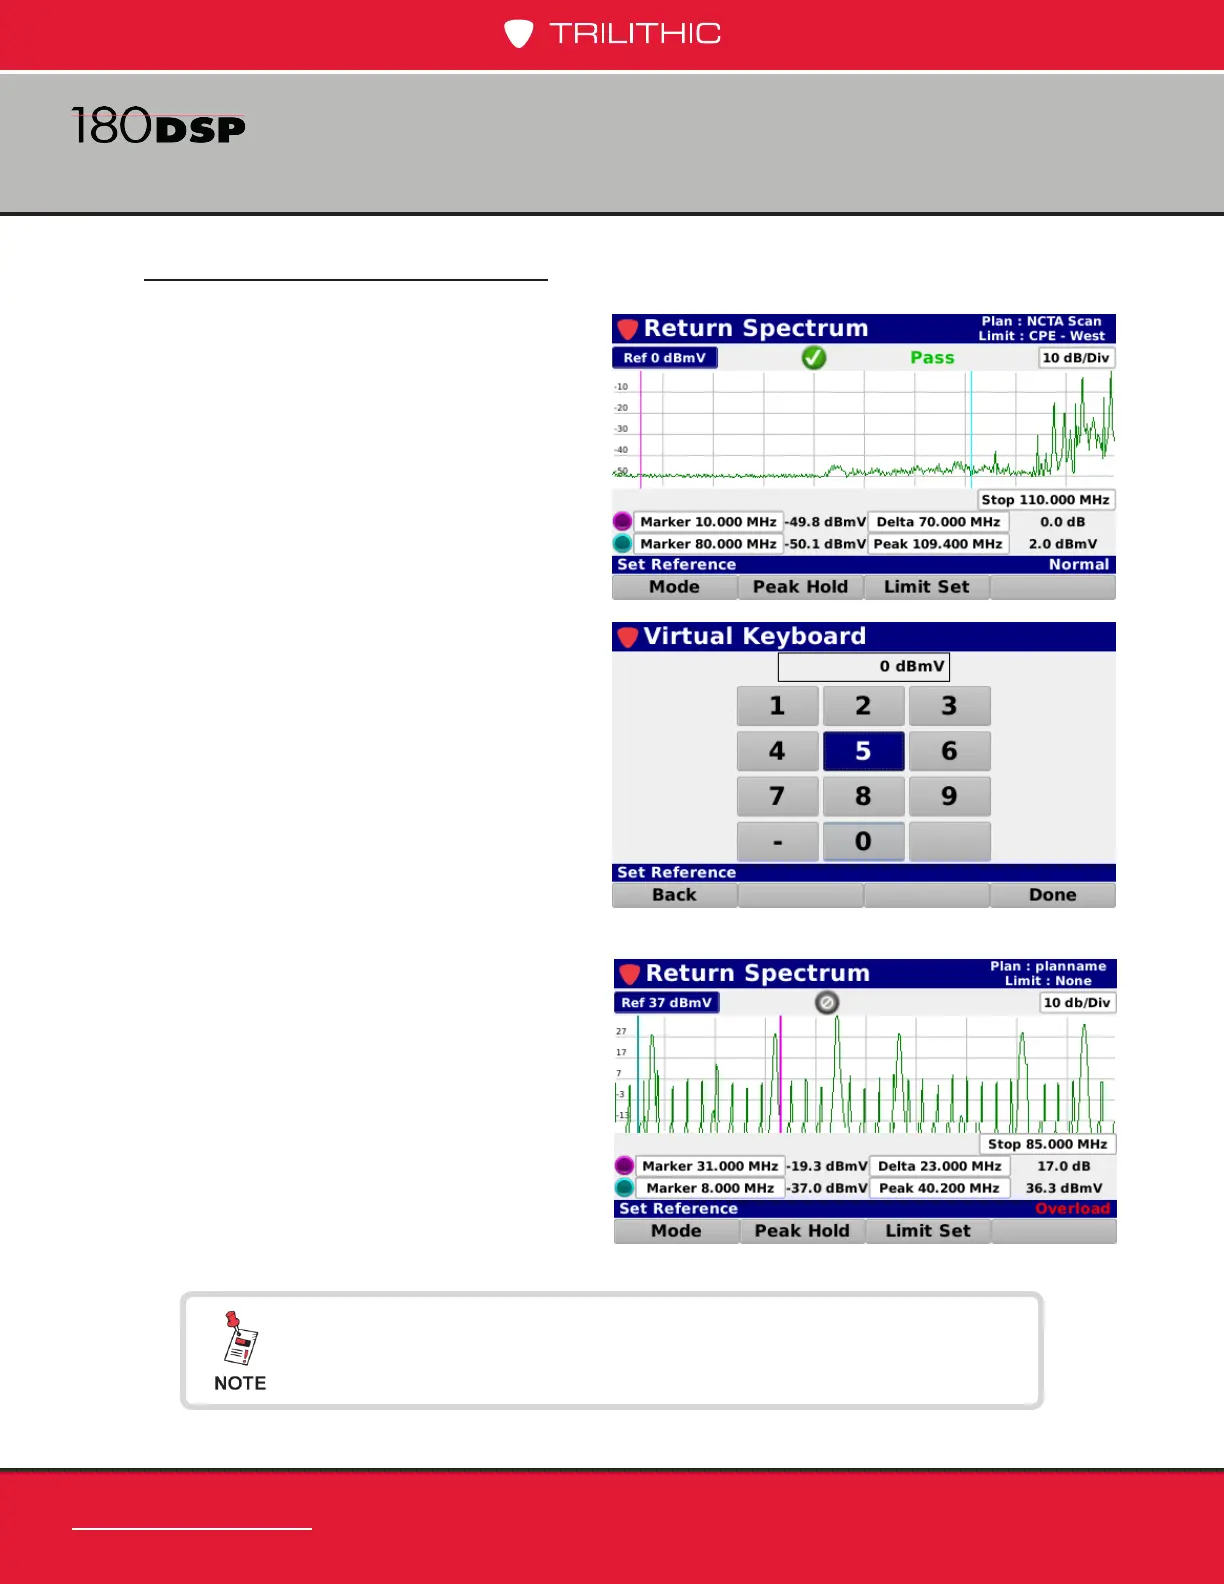Click the Plan : NCTA Scan text

pos(1041,321)
